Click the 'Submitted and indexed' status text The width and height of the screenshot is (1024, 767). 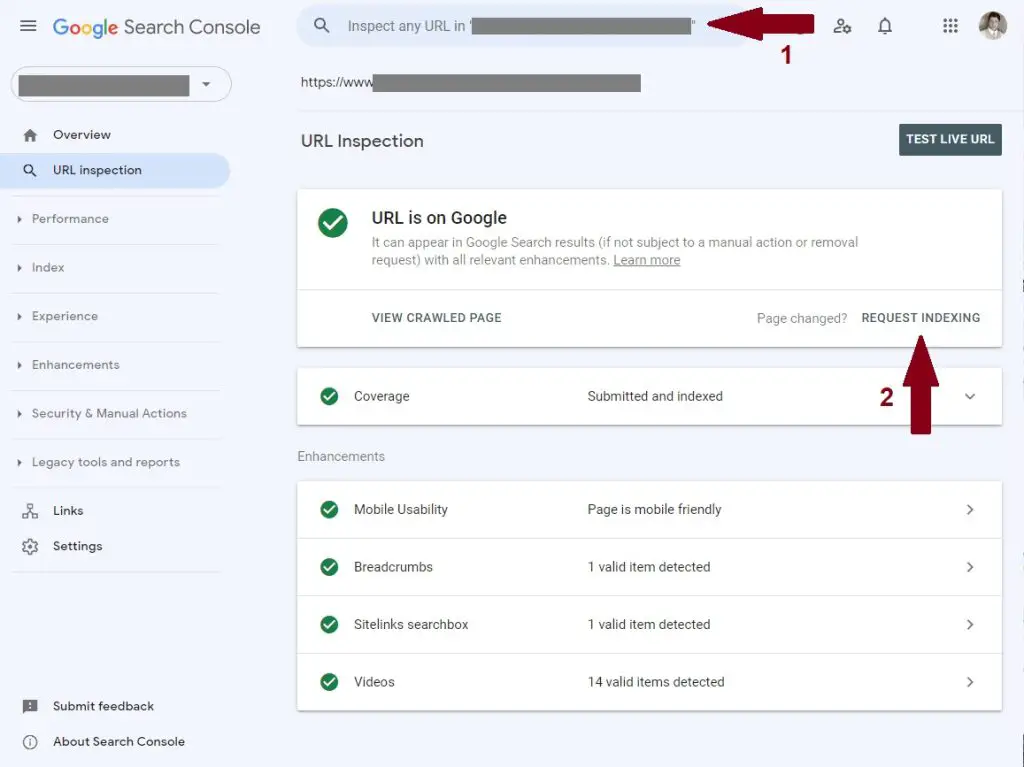(x=655, y=396)
